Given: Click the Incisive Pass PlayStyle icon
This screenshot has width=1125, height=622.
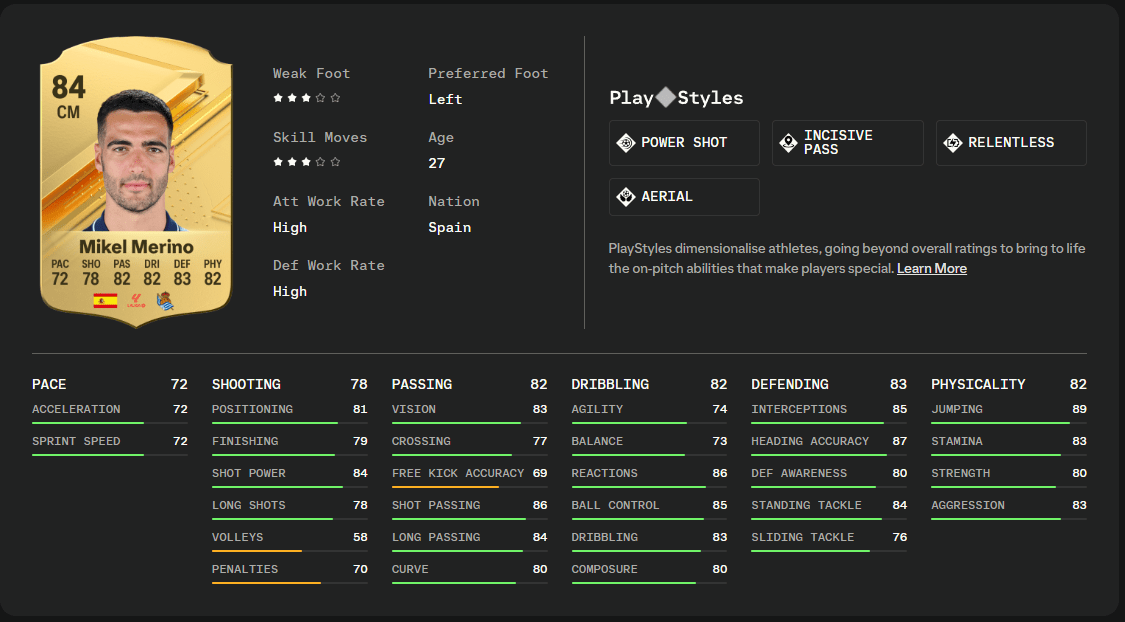Looking at the screenshot, I should (x=788, y=143).
